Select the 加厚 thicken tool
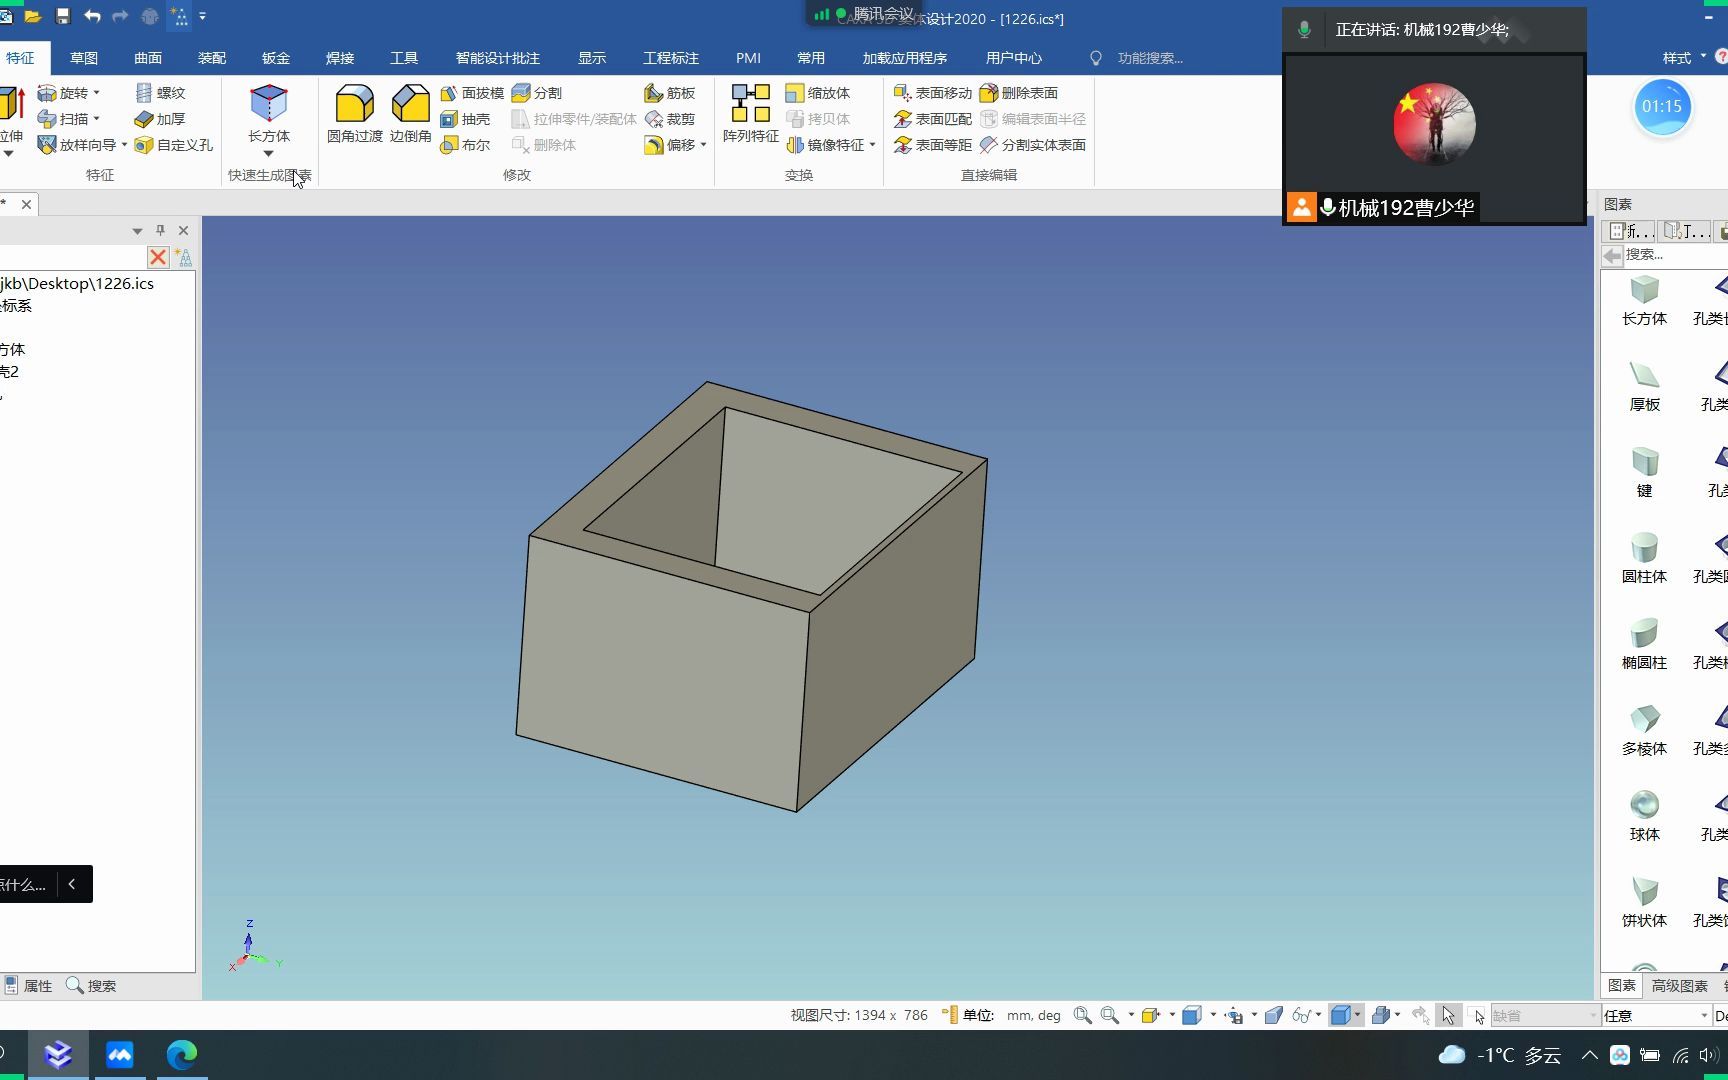1728x1080 pixels. pos(160,119)
